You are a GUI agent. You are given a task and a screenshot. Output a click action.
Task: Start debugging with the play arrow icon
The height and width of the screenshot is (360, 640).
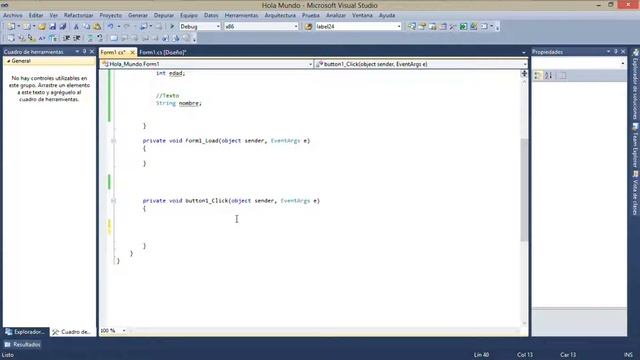coord(172,27)
